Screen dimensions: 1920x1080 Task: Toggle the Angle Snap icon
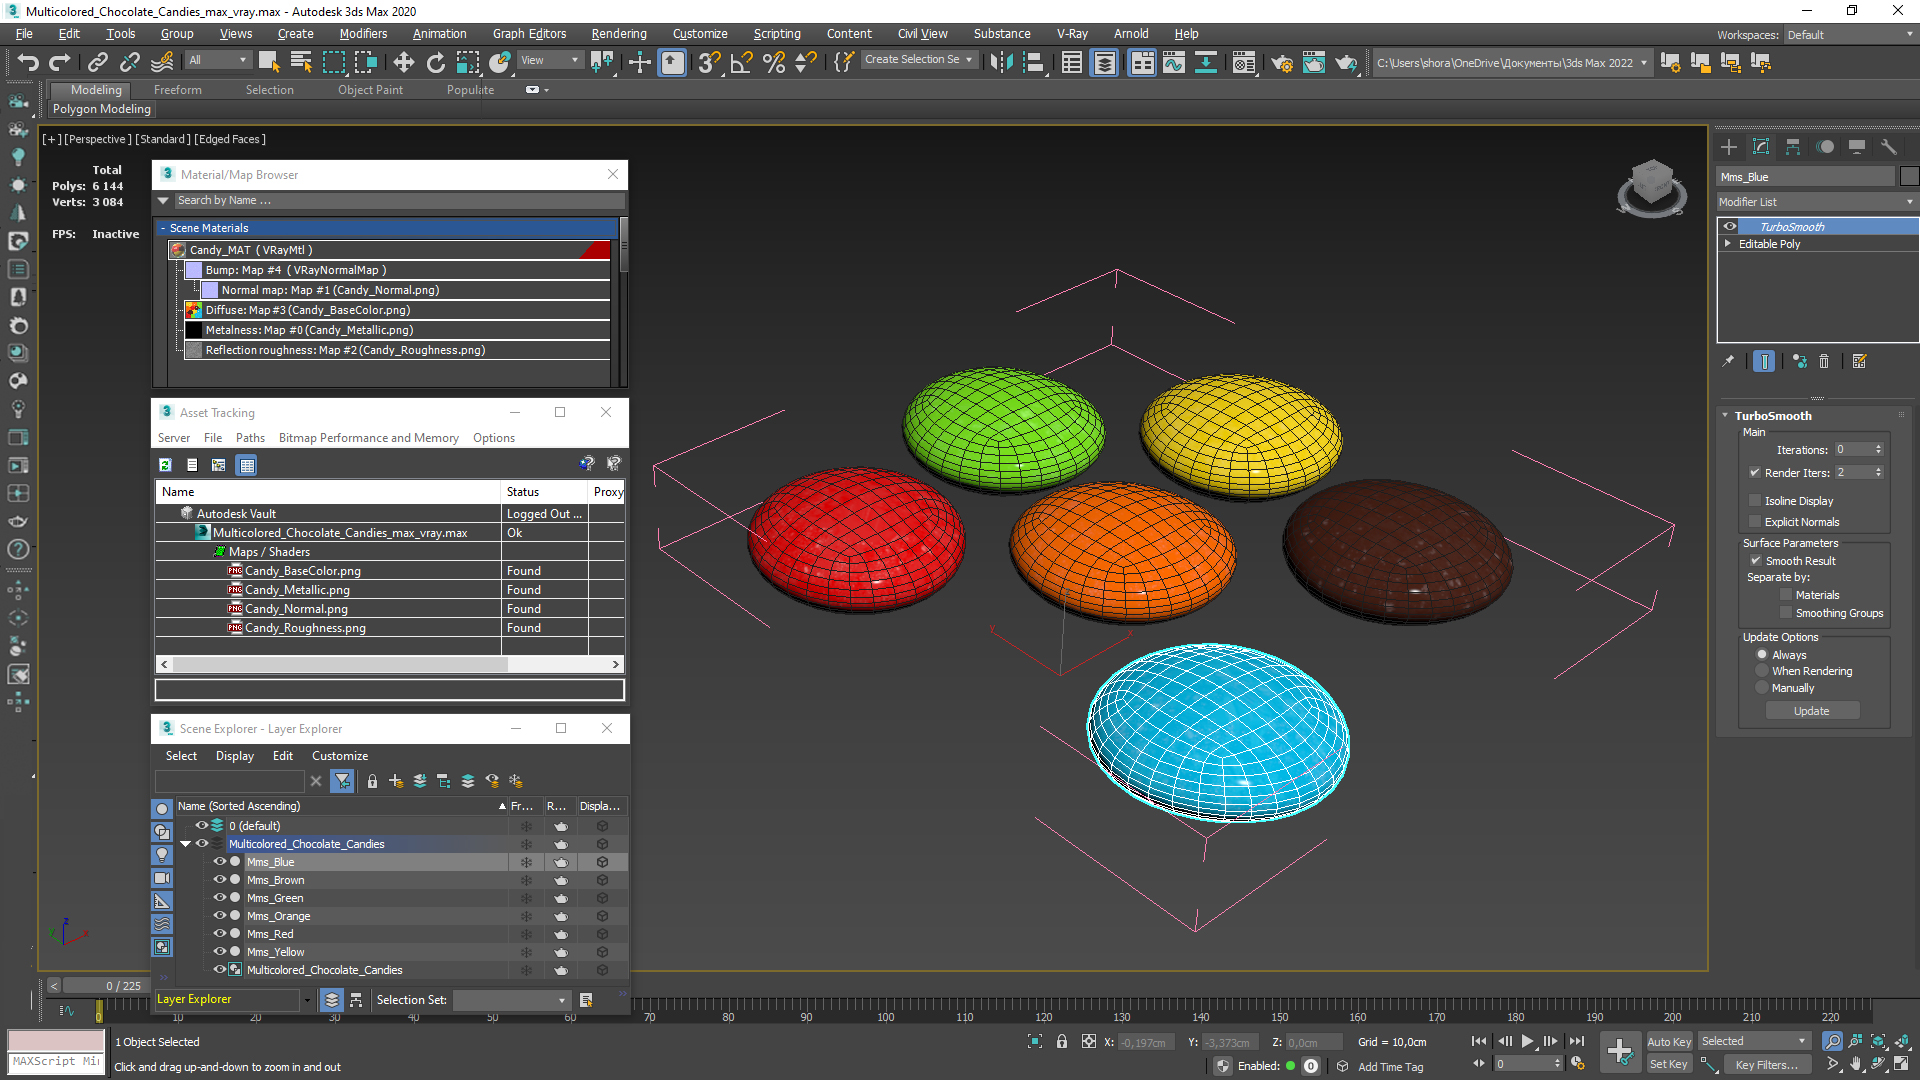click(741, 63)
